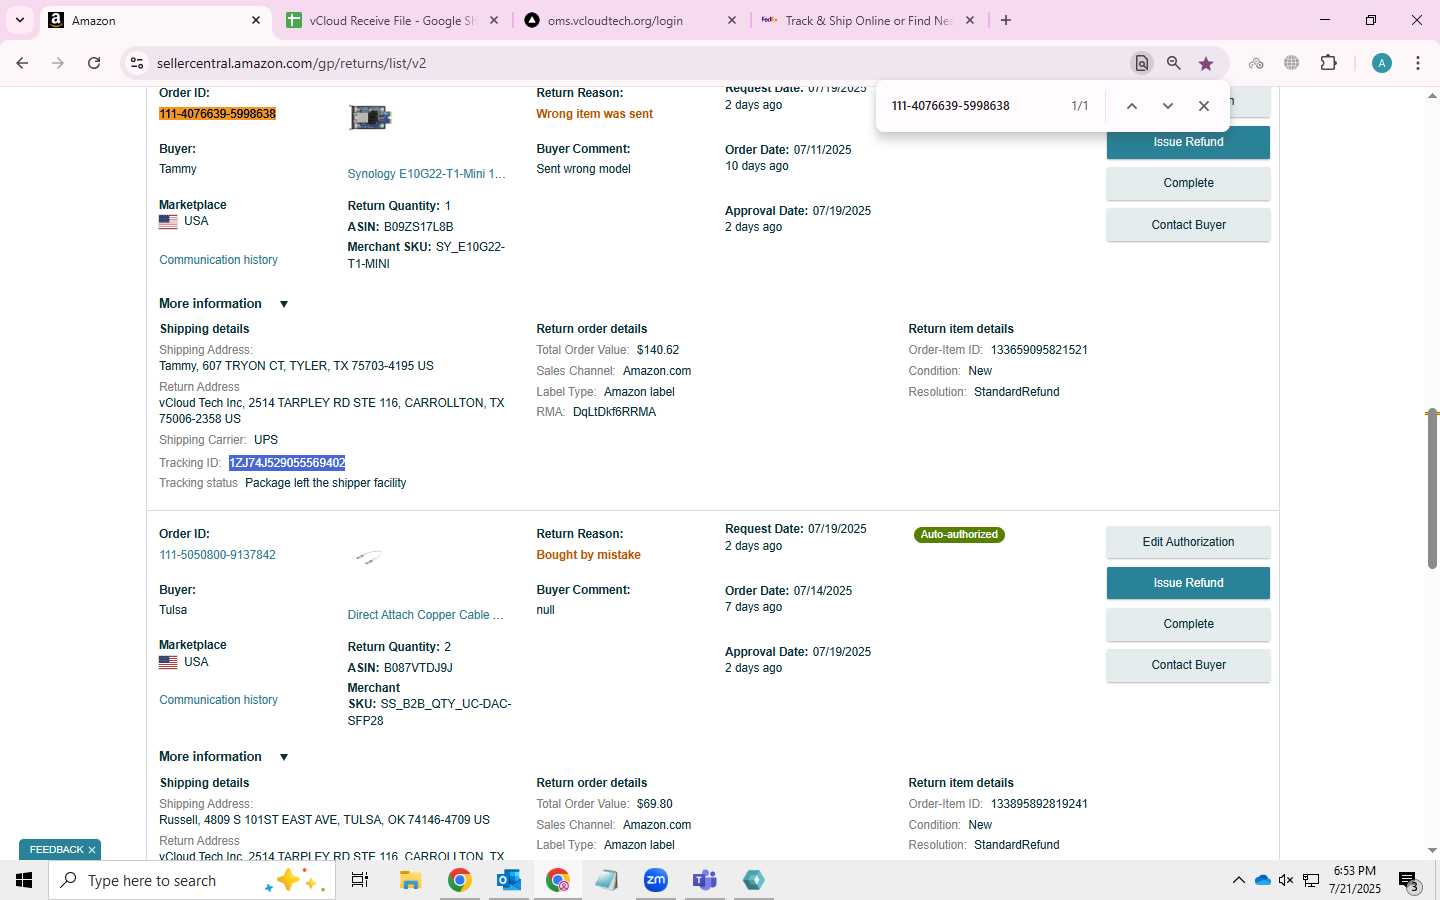Issue Refund for Tammy's order
Screen dimensions: 1440x900
[x=1188, y=142]
